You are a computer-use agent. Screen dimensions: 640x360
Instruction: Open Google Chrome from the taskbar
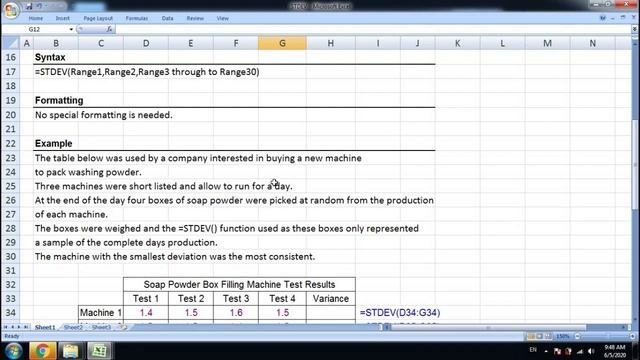click(x=42, y=351)
